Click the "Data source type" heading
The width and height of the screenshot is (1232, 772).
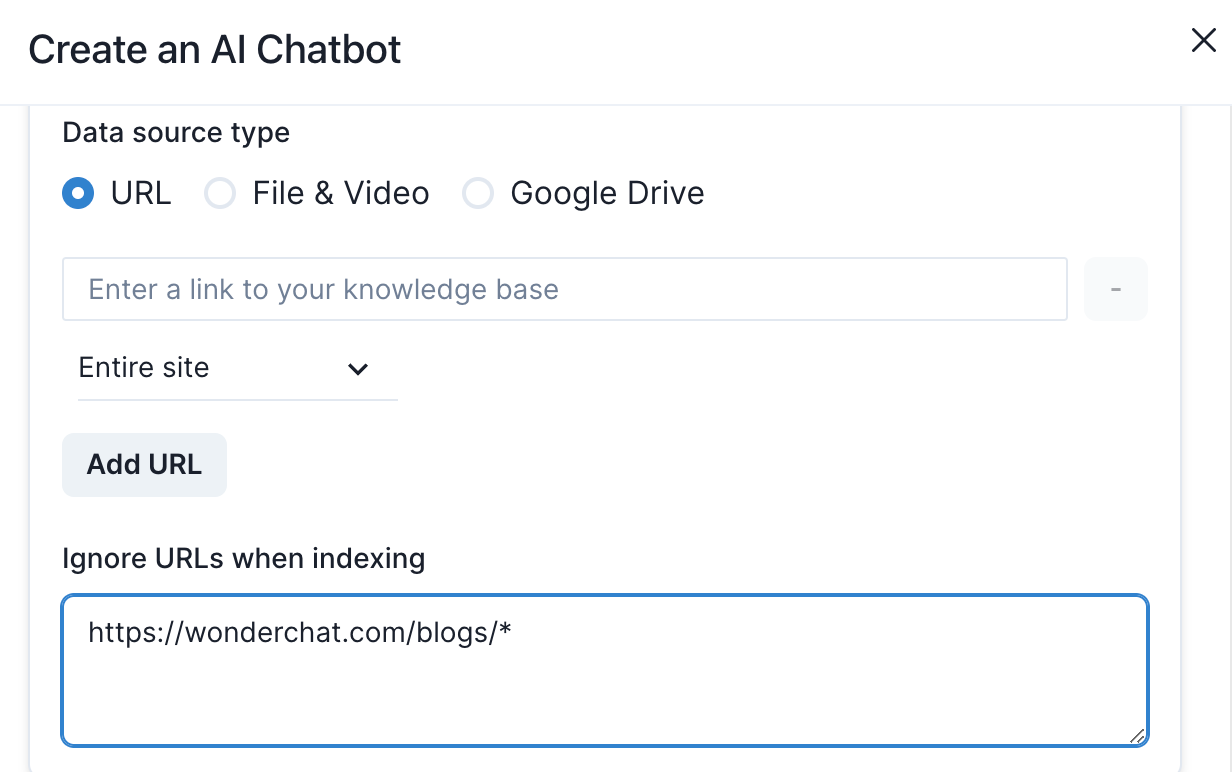coord(176,132)
